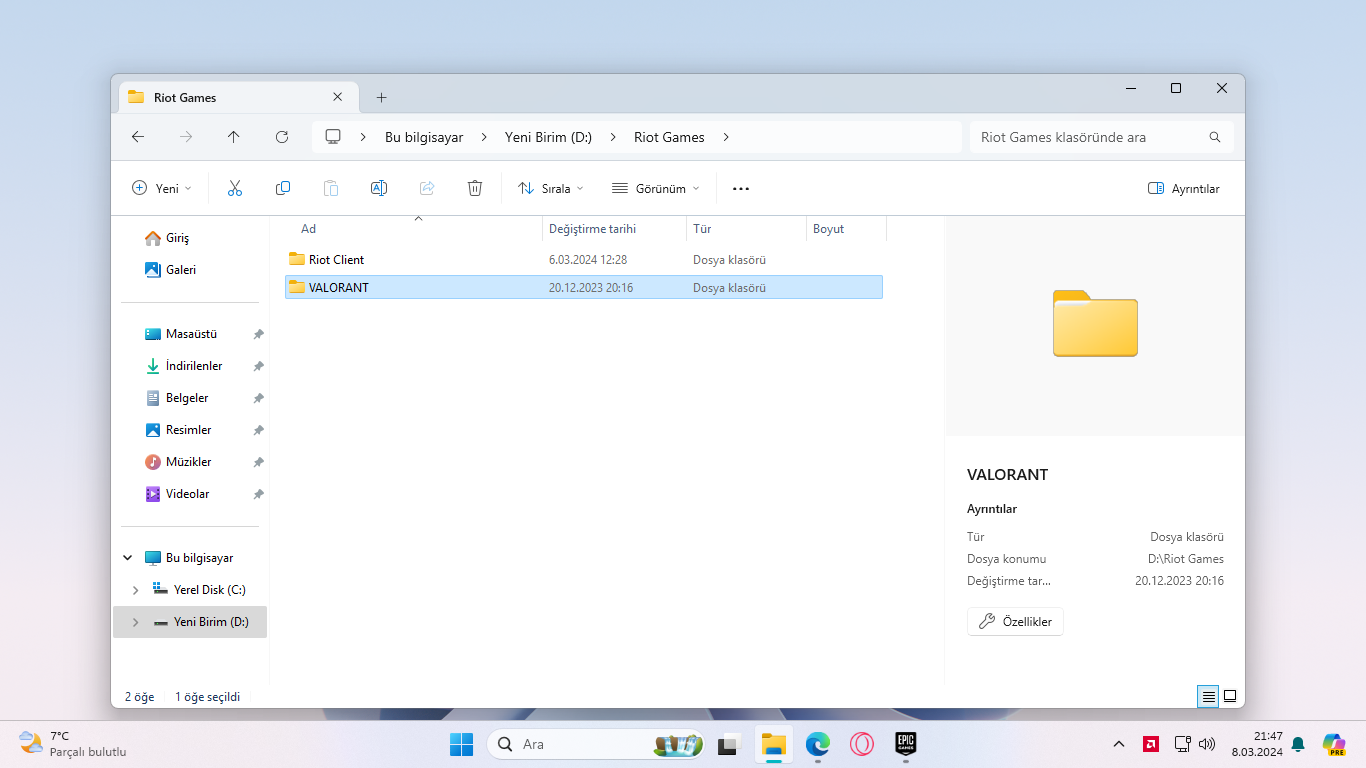Unpin İndirilenler from quick access
Image resolution: width=1366 pixels, height=768 pixels.
tap(258, 366)
